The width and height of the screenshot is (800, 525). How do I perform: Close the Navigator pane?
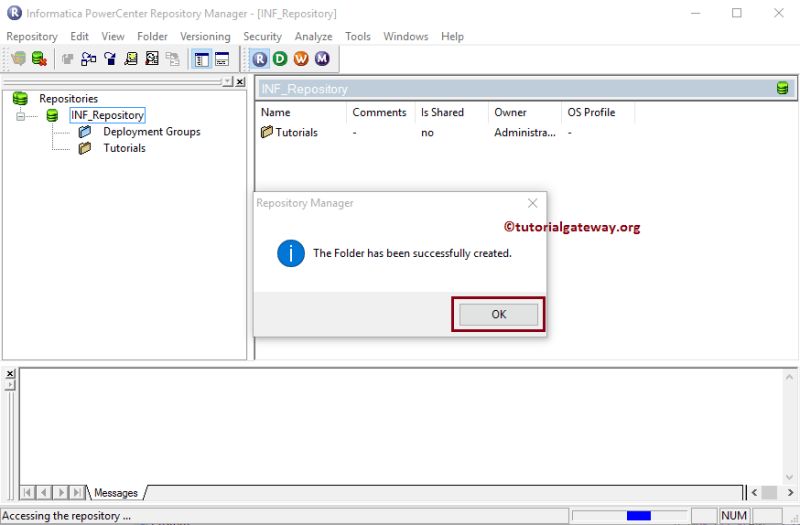(x=240, y=82)
